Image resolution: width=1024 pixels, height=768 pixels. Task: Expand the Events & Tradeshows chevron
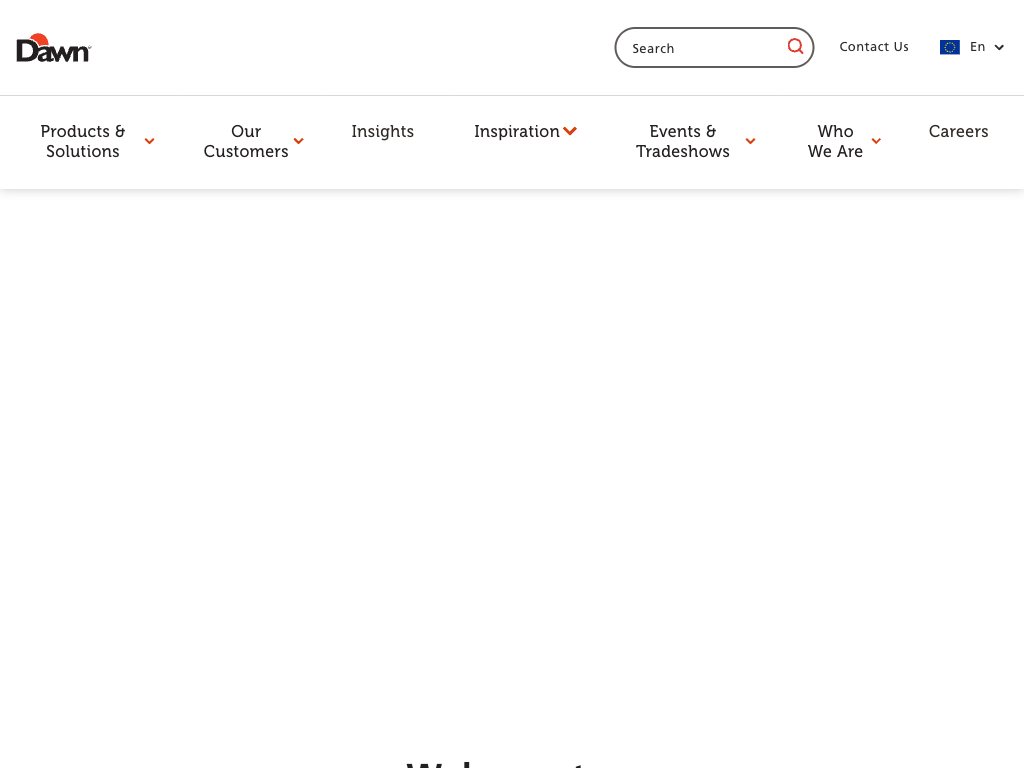pos(750,142)
